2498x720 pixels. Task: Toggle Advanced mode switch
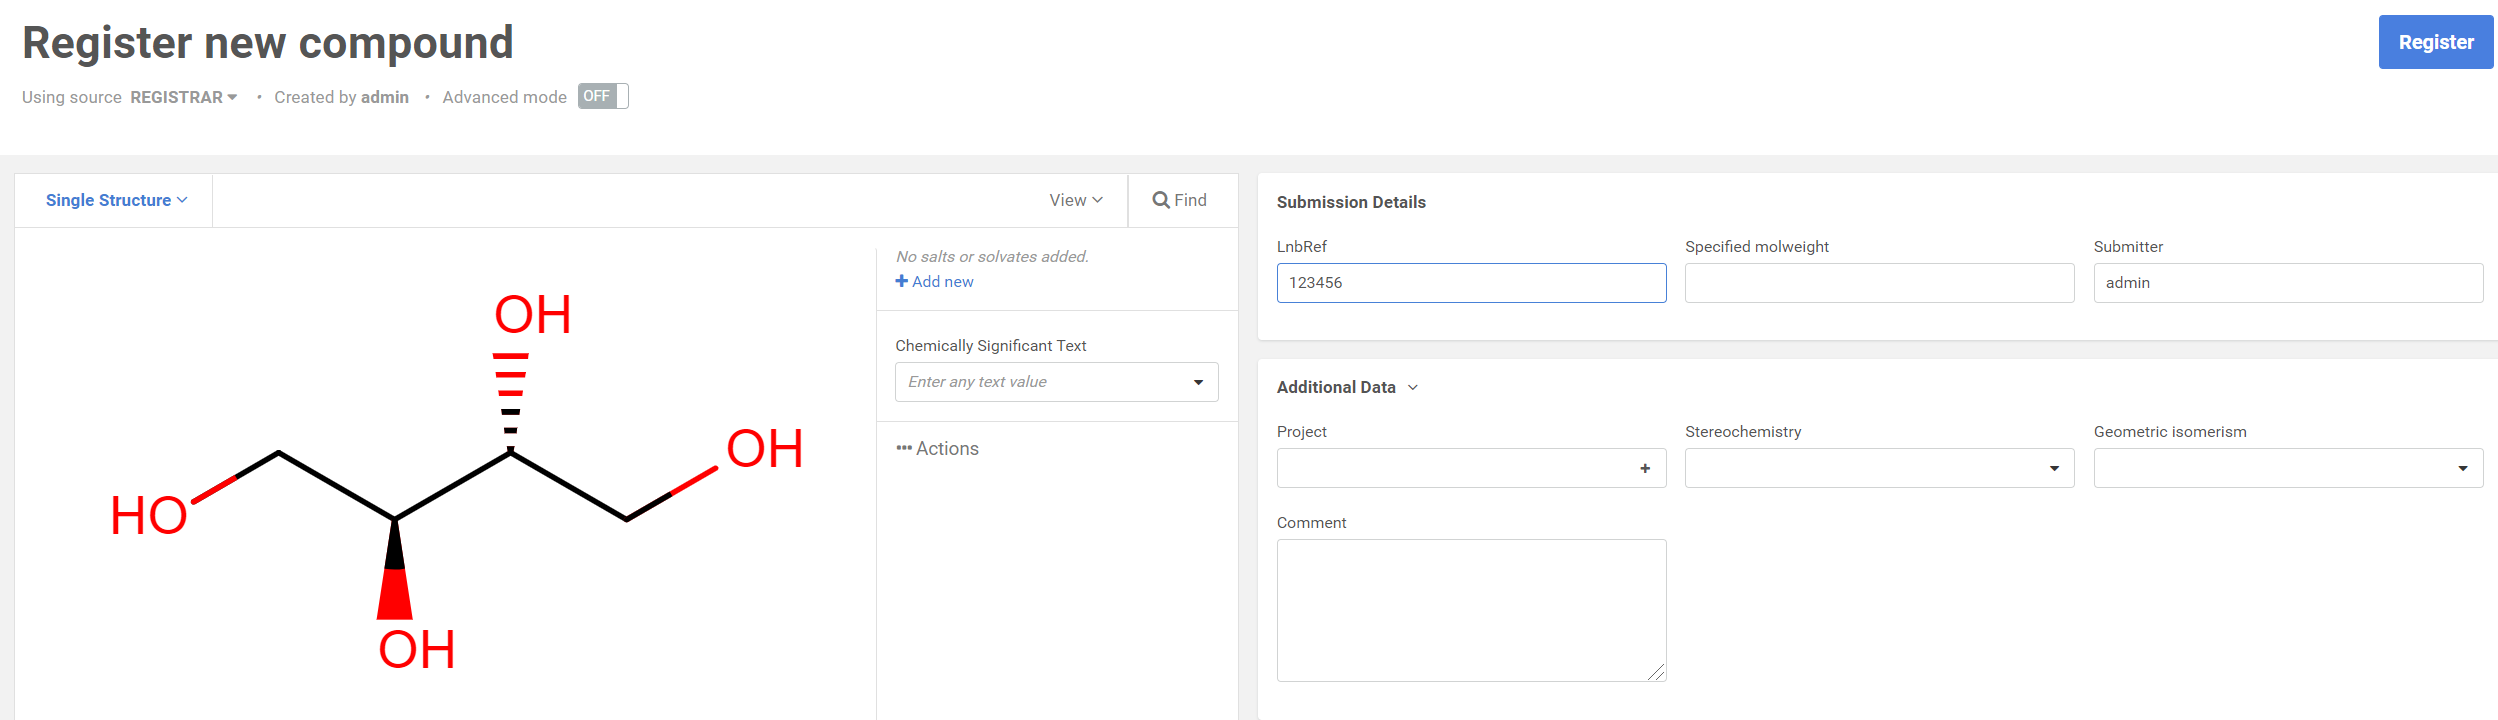(x=602, y=96)
